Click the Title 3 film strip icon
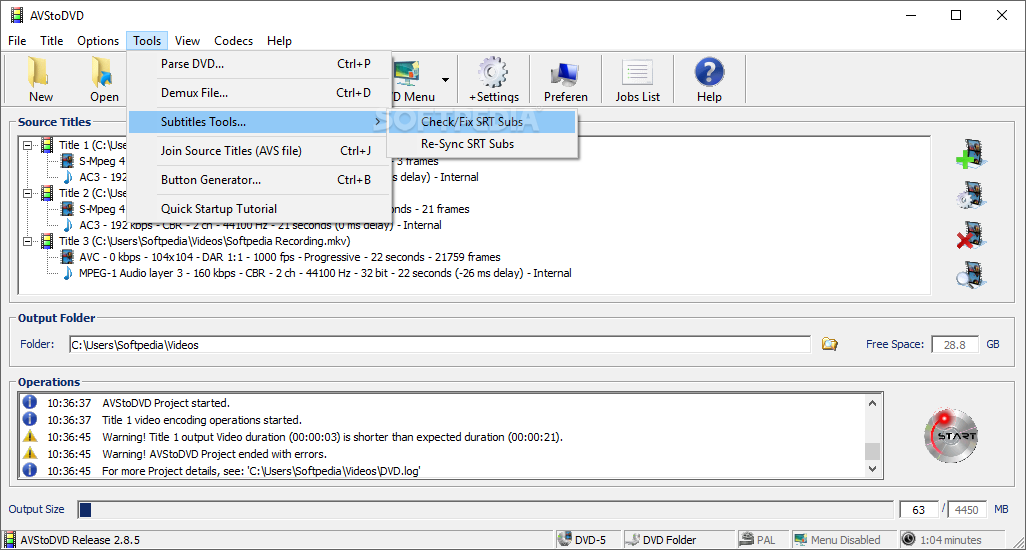 (x=47, y=241)
